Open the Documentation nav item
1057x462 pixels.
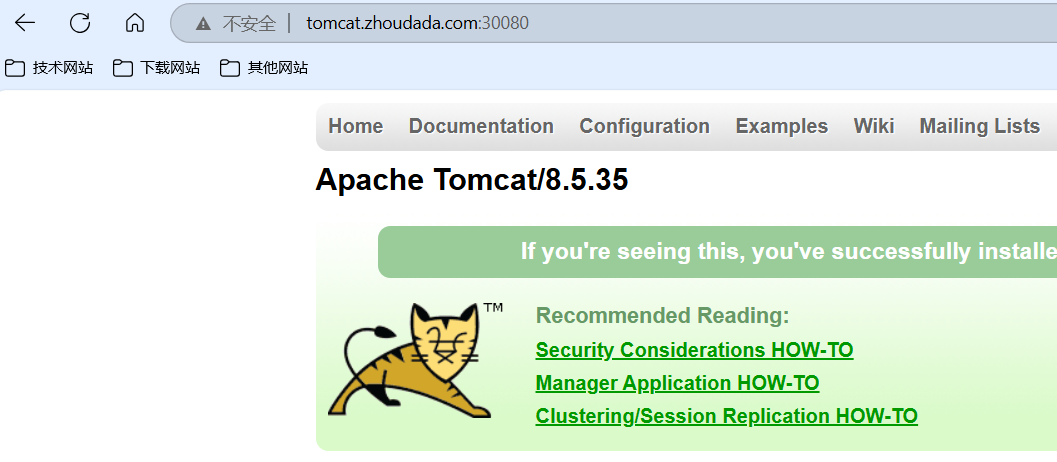481,126
